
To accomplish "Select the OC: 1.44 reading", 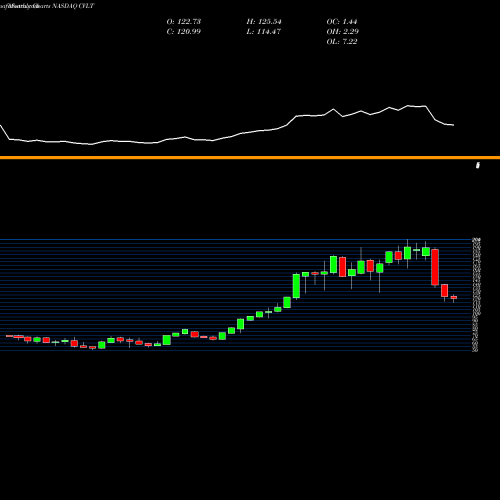I will (x=342, y=22).
